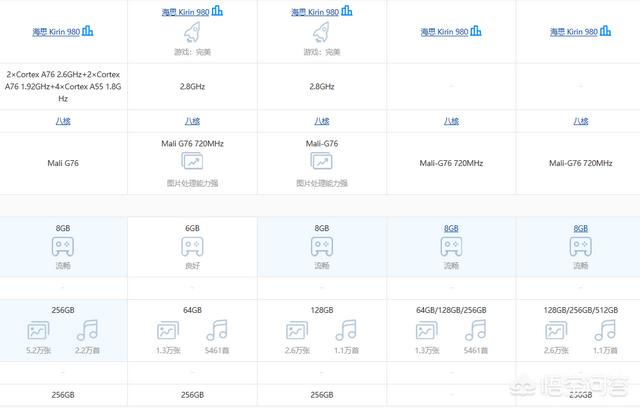Click the image processing icon under third column's Mali-G76
The image size is (640, 408).
(322, 161)
